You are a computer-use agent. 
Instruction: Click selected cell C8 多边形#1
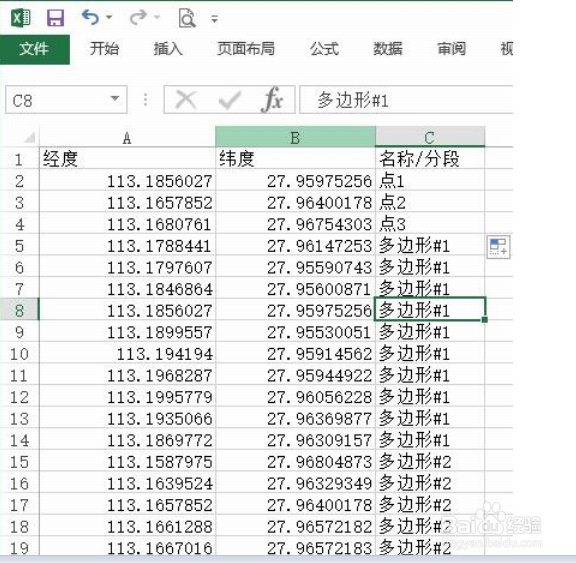[430, 310]
